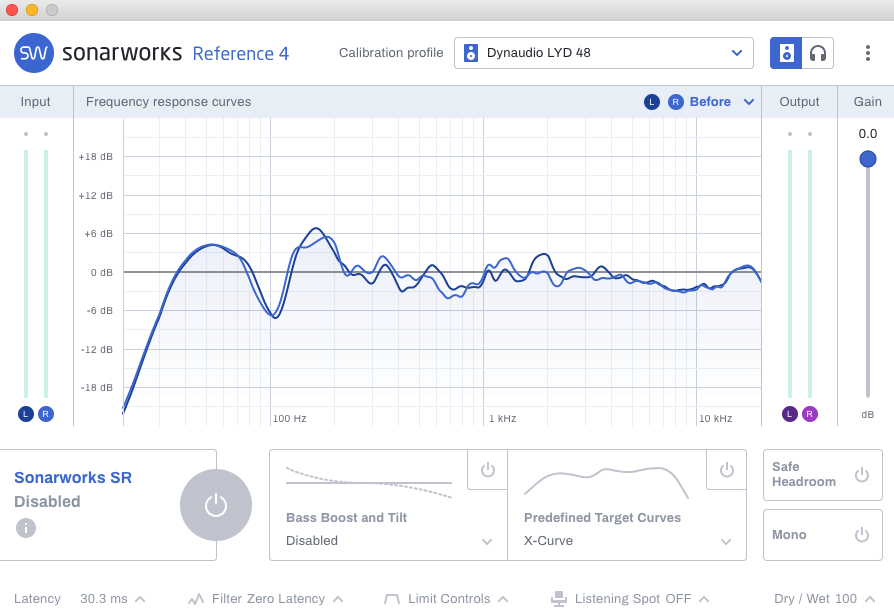Toggle left channel curve L badge

652,102
